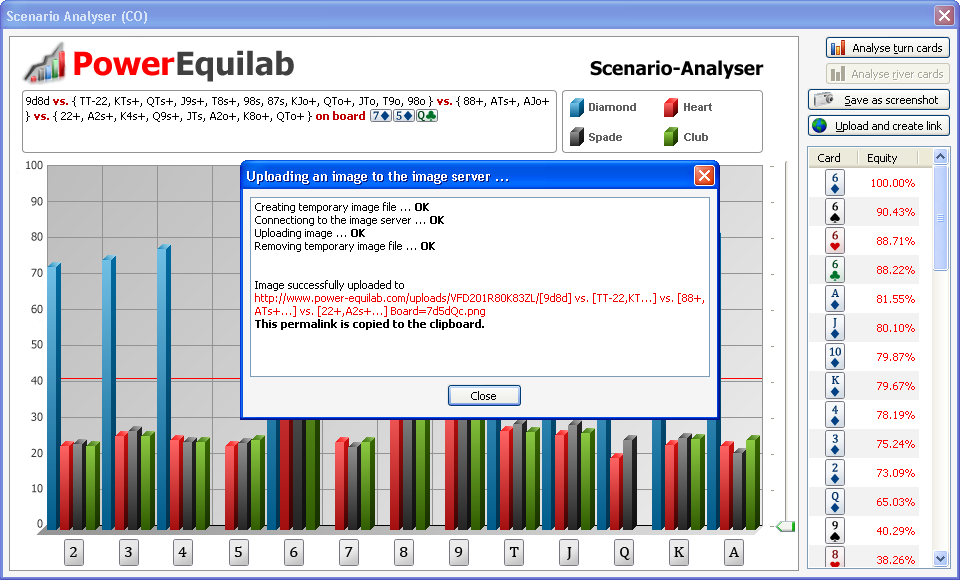The height and width of the screenshot is (580, 960).
Task: Click the A rank label under the chart
Action: (733, 552)
